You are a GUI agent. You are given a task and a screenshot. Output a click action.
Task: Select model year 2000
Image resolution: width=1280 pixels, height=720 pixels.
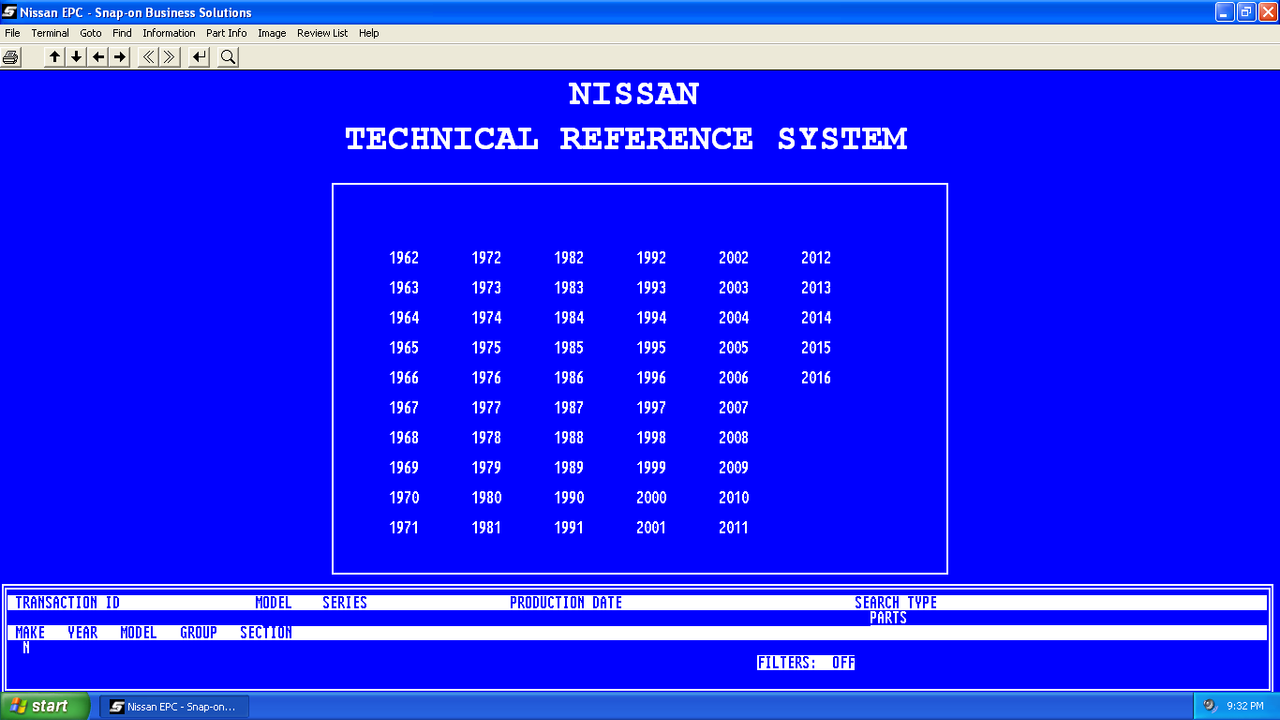(x=651, y=498)
